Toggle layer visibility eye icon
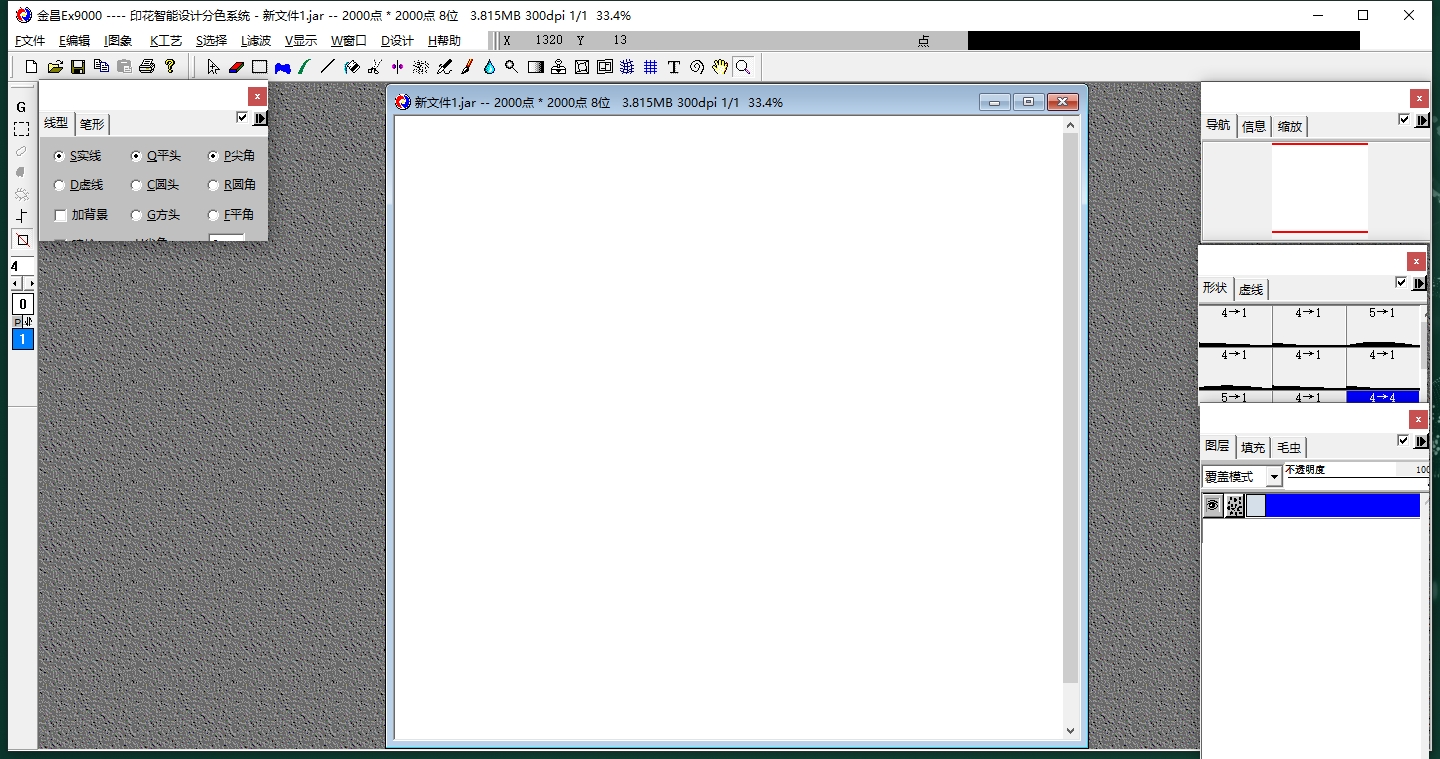Viewport: 1440px width, 759px height. pos(1212,506)
